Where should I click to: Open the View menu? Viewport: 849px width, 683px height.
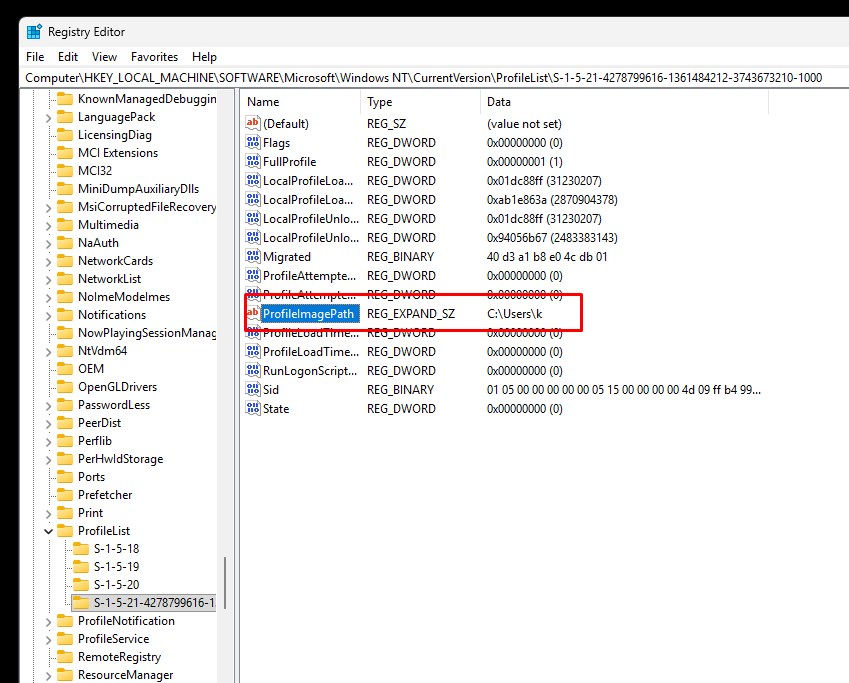(x=104, y=57)
